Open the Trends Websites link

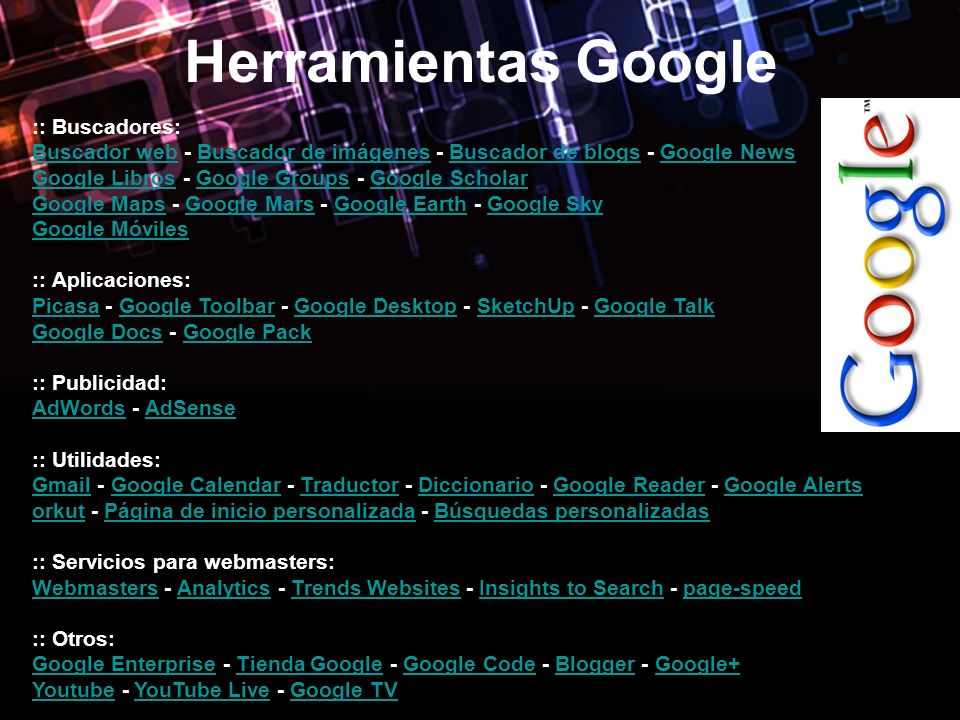(375, 588)
